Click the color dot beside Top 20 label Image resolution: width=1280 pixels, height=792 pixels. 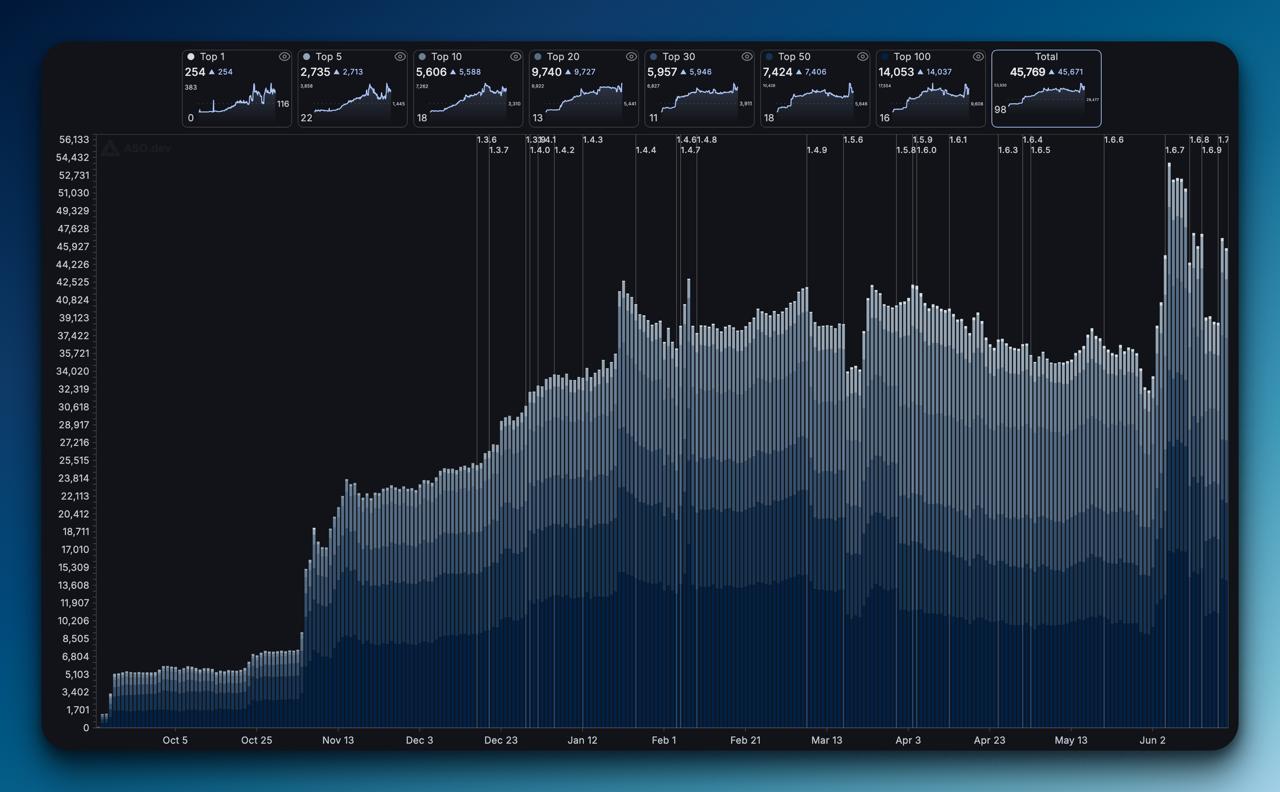pos(538,57)
